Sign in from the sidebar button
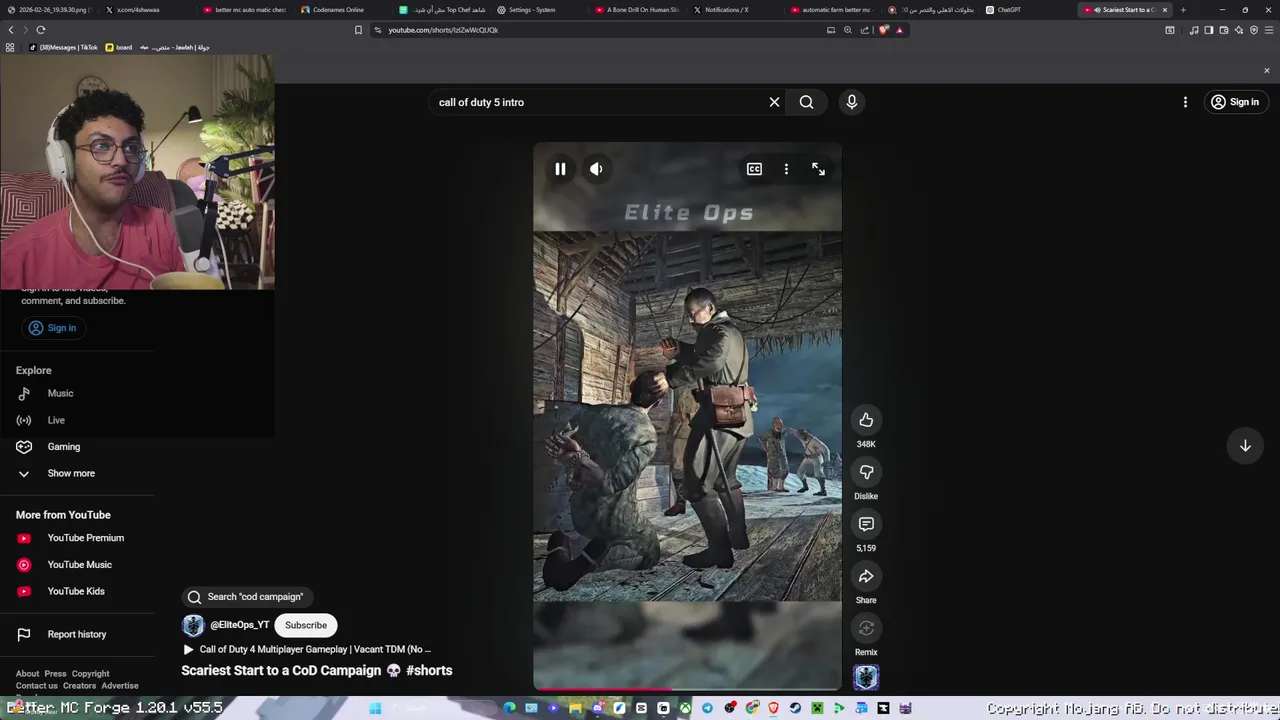The height and width of the screenshot is (720, 1280). [52, 328]
